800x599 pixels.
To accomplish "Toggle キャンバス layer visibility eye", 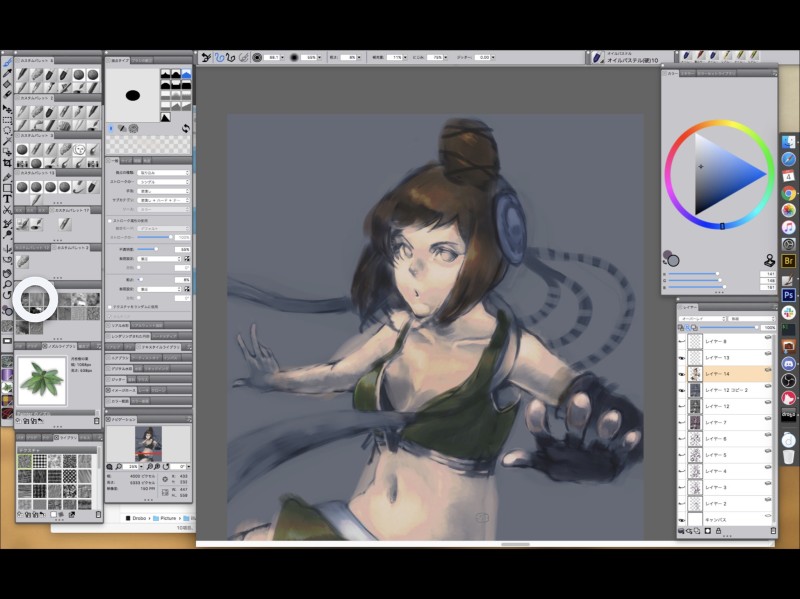I will [x=682, y=520].
